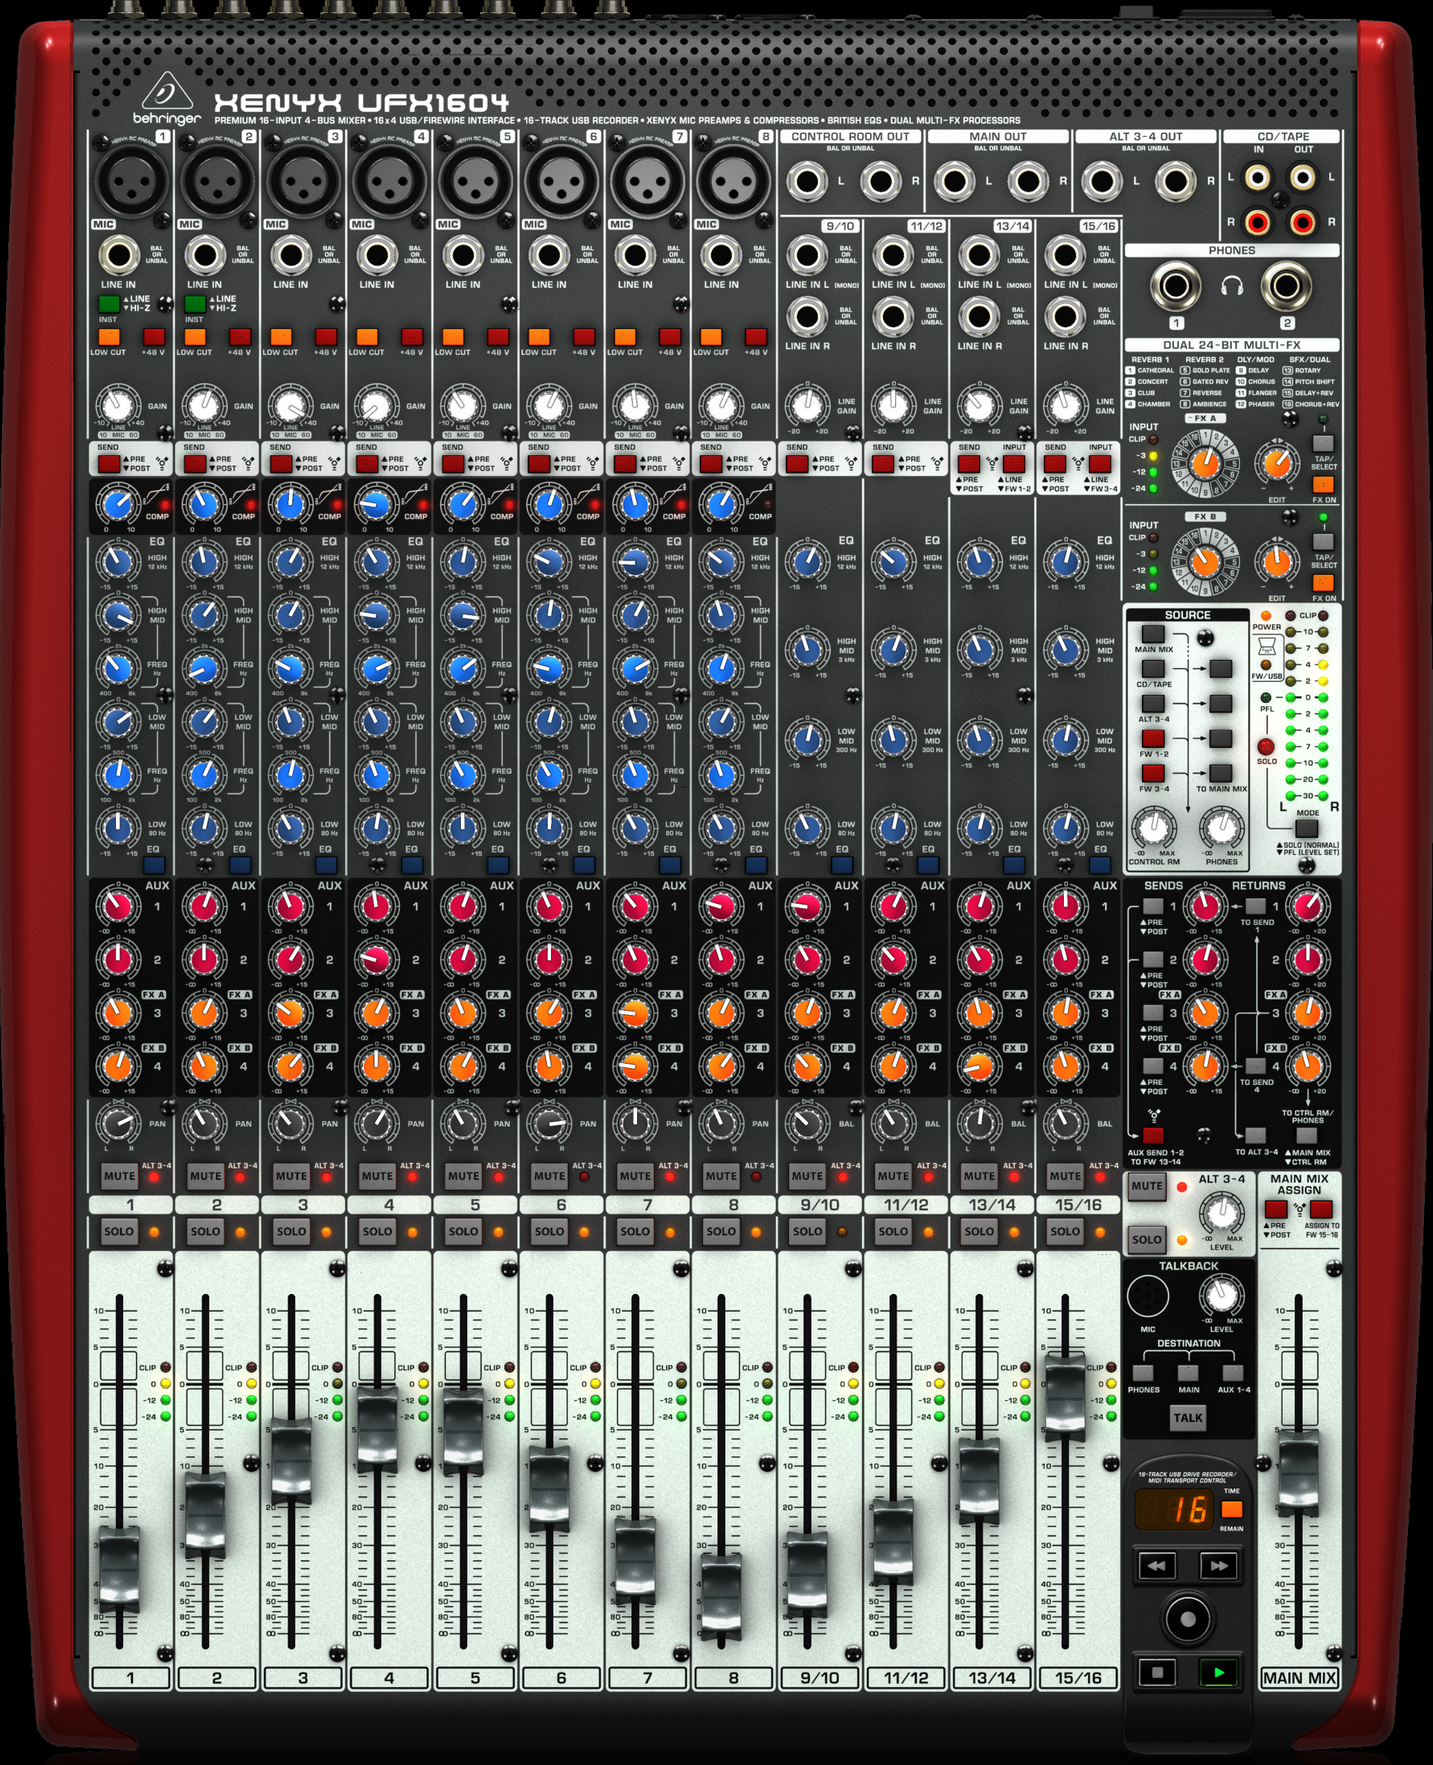The height and width of the screenshot is (1765, 1433).
Task: Select AUX 1-4 as the talkback destination
Action: tap(1233, 1374)
